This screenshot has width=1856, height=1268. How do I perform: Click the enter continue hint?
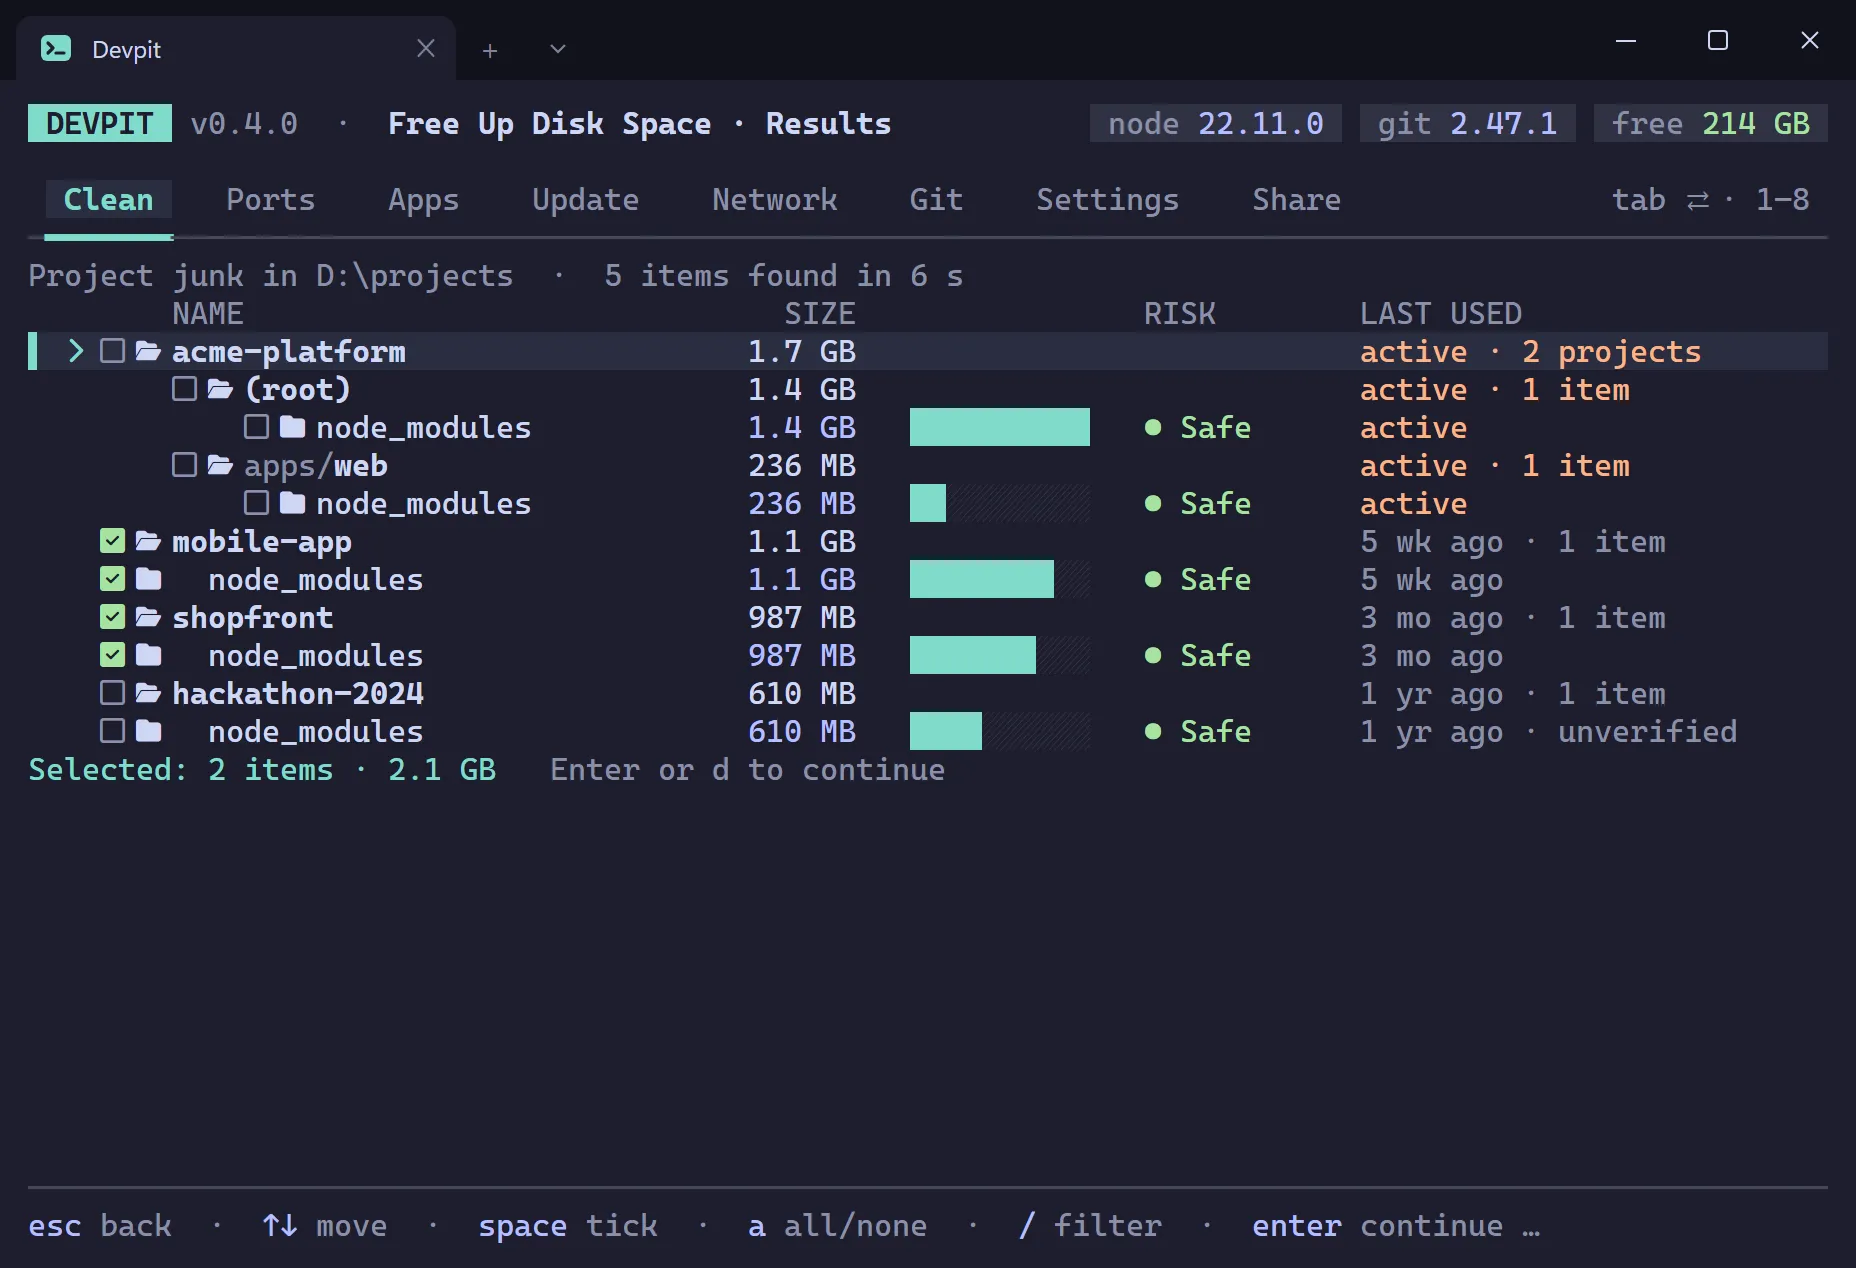(1377, 1226)
